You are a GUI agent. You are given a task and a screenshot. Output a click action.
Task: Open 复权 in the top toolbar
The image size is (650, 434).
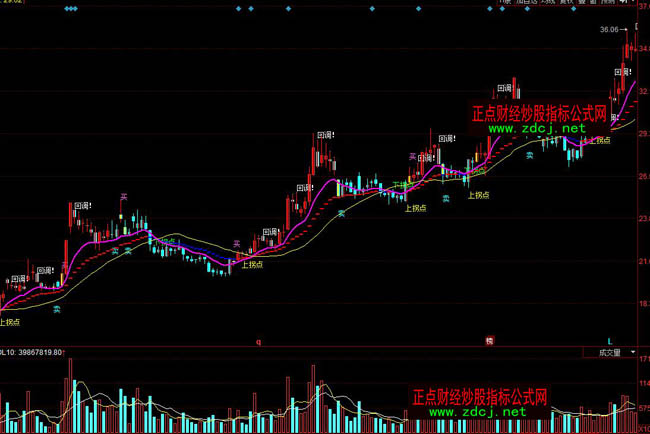(566, 3)
